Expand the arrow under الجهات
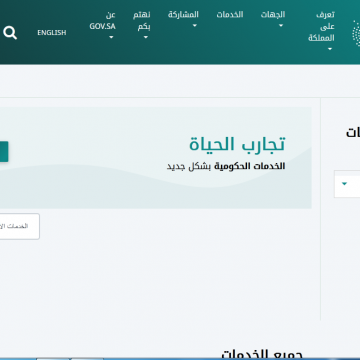The height and width of the screenshot is (360, 360). coord(281,25)
